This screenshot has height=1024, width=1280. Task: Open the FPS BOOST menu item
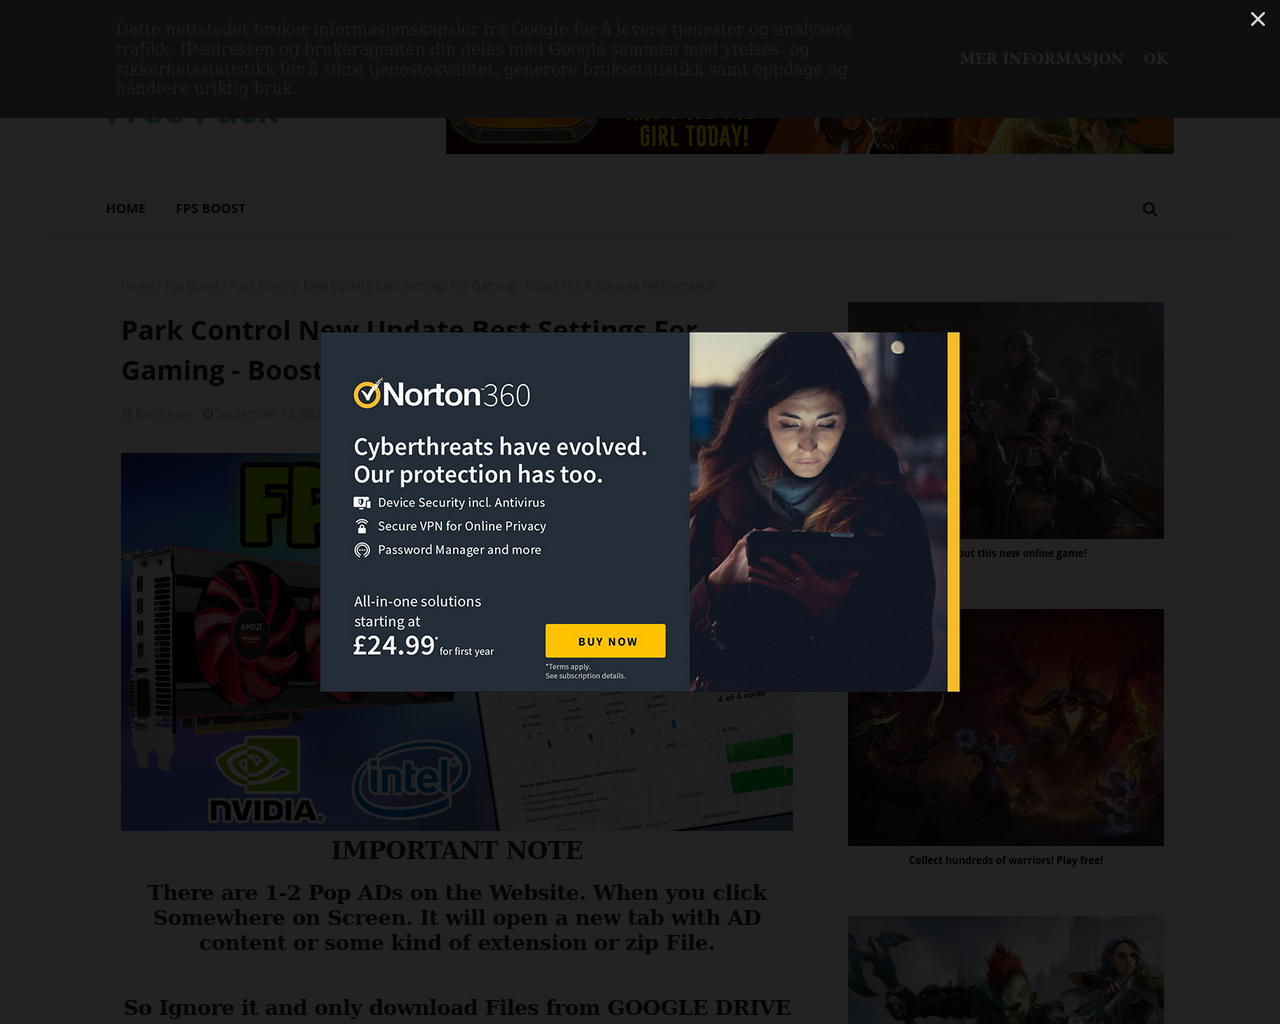210,208
